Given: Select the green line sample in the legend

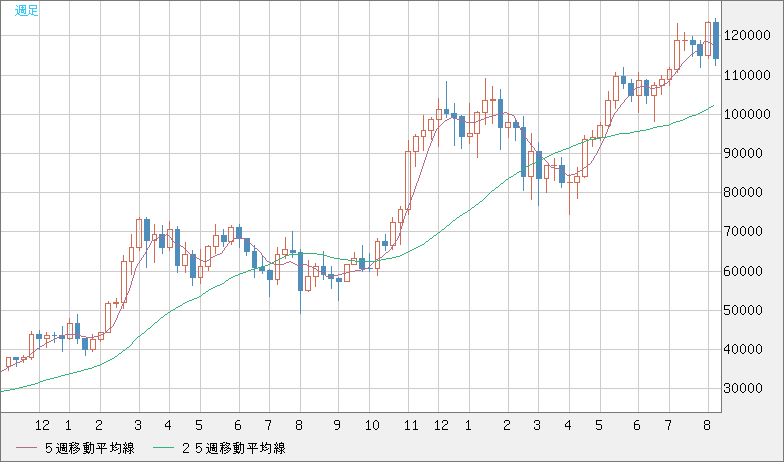Looking at the screenshot, I should (x=163, y=448).
